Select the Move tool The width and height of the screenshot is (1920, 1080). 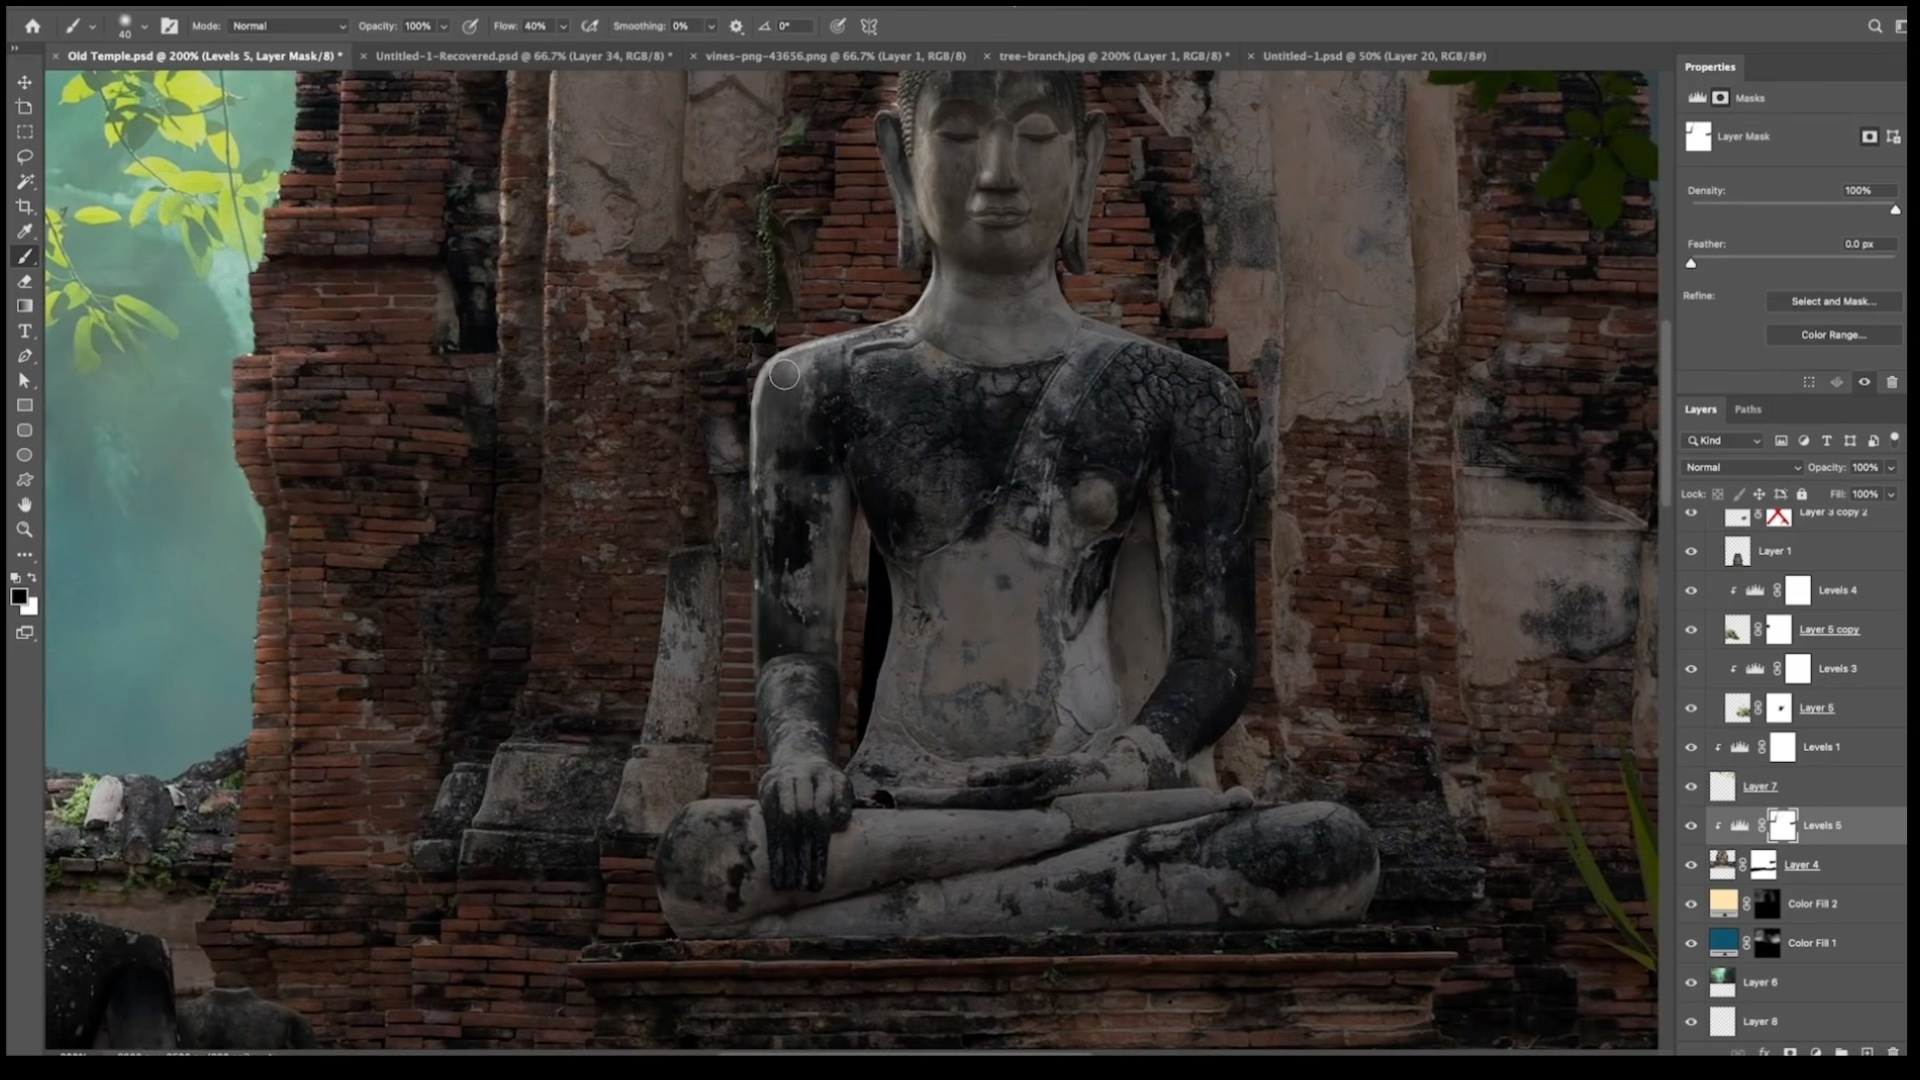[x=25, y=82]
